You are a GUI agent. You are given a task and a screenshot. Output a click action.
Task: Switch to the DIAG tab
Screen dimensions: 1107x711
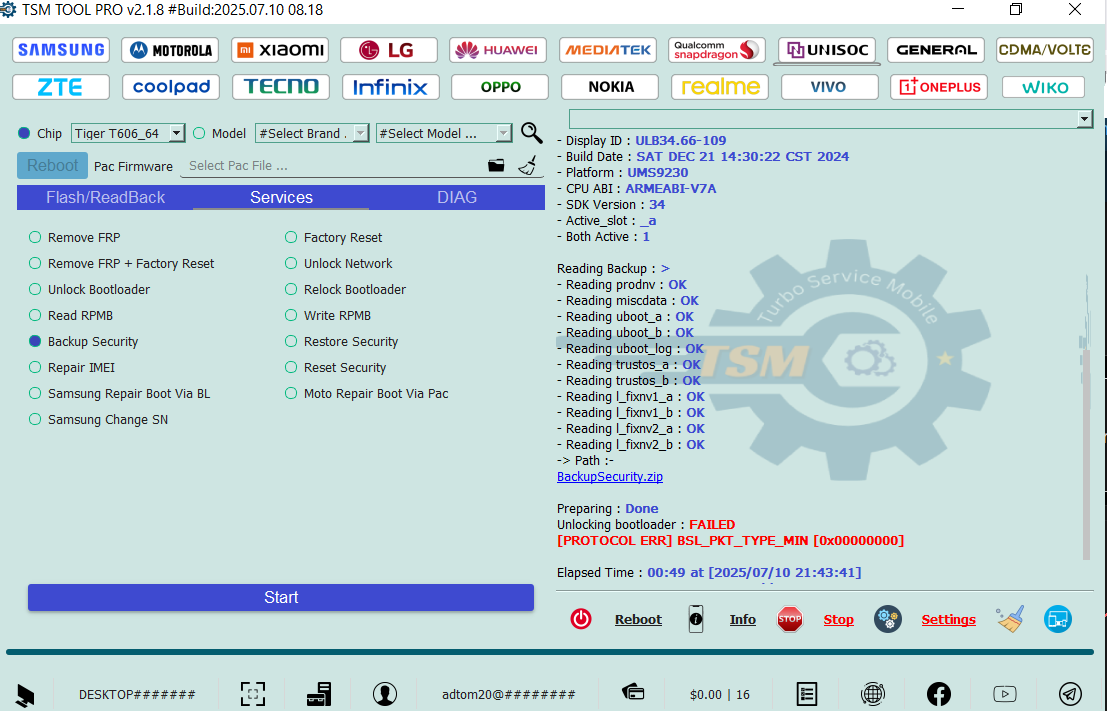[457, 198]
